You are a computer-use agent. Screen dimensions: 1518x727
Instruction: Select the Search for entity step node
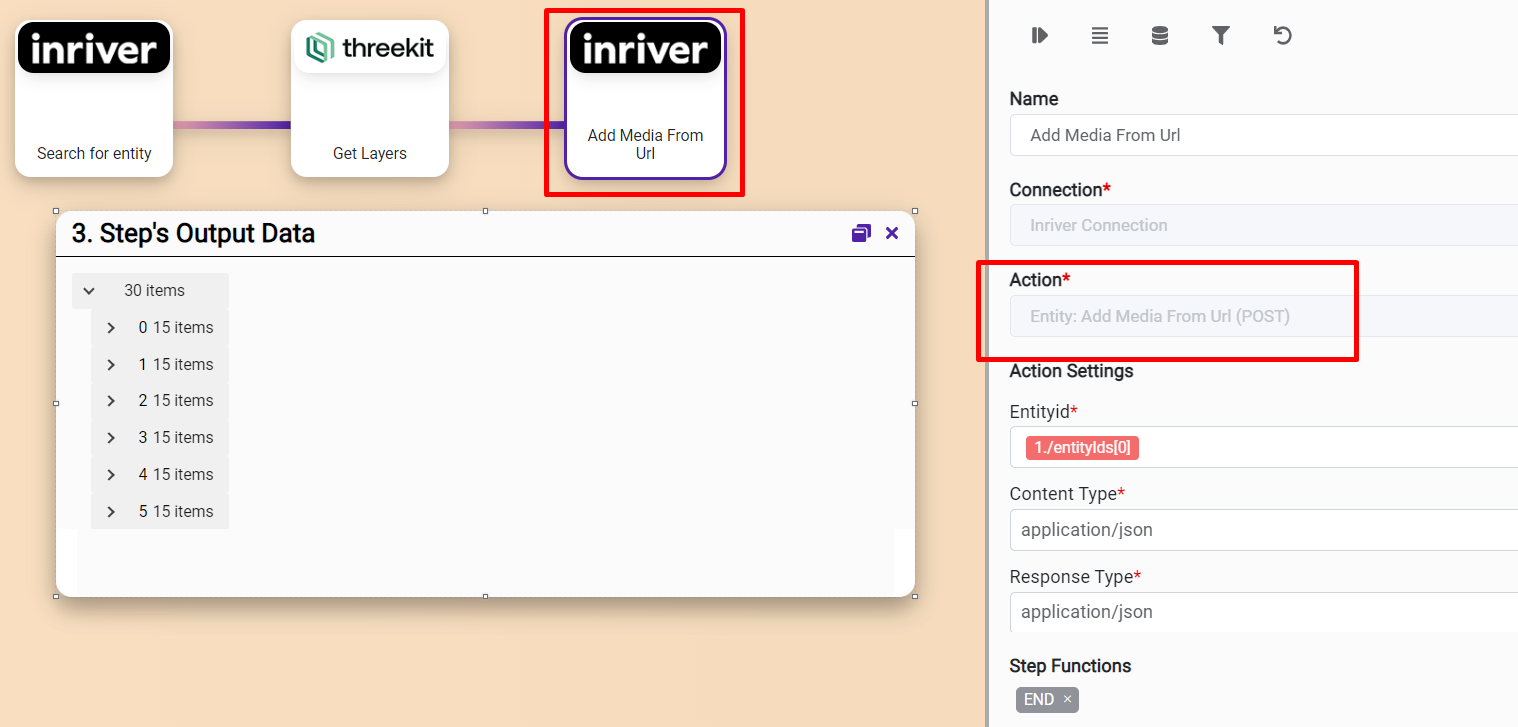tap(94, 100)
